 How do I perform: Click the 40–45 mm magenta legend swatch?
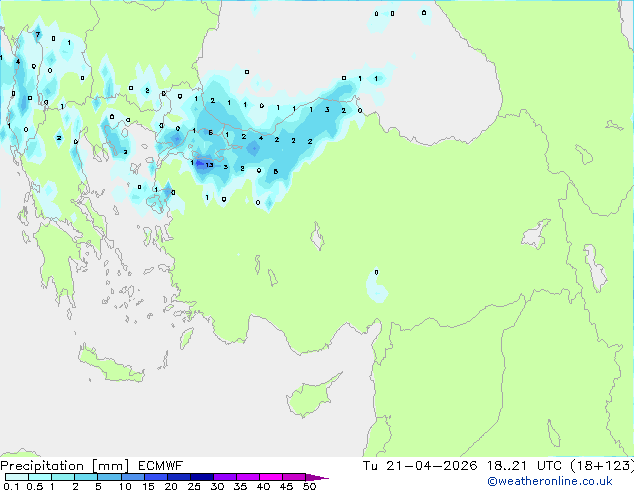click(271, 477)
